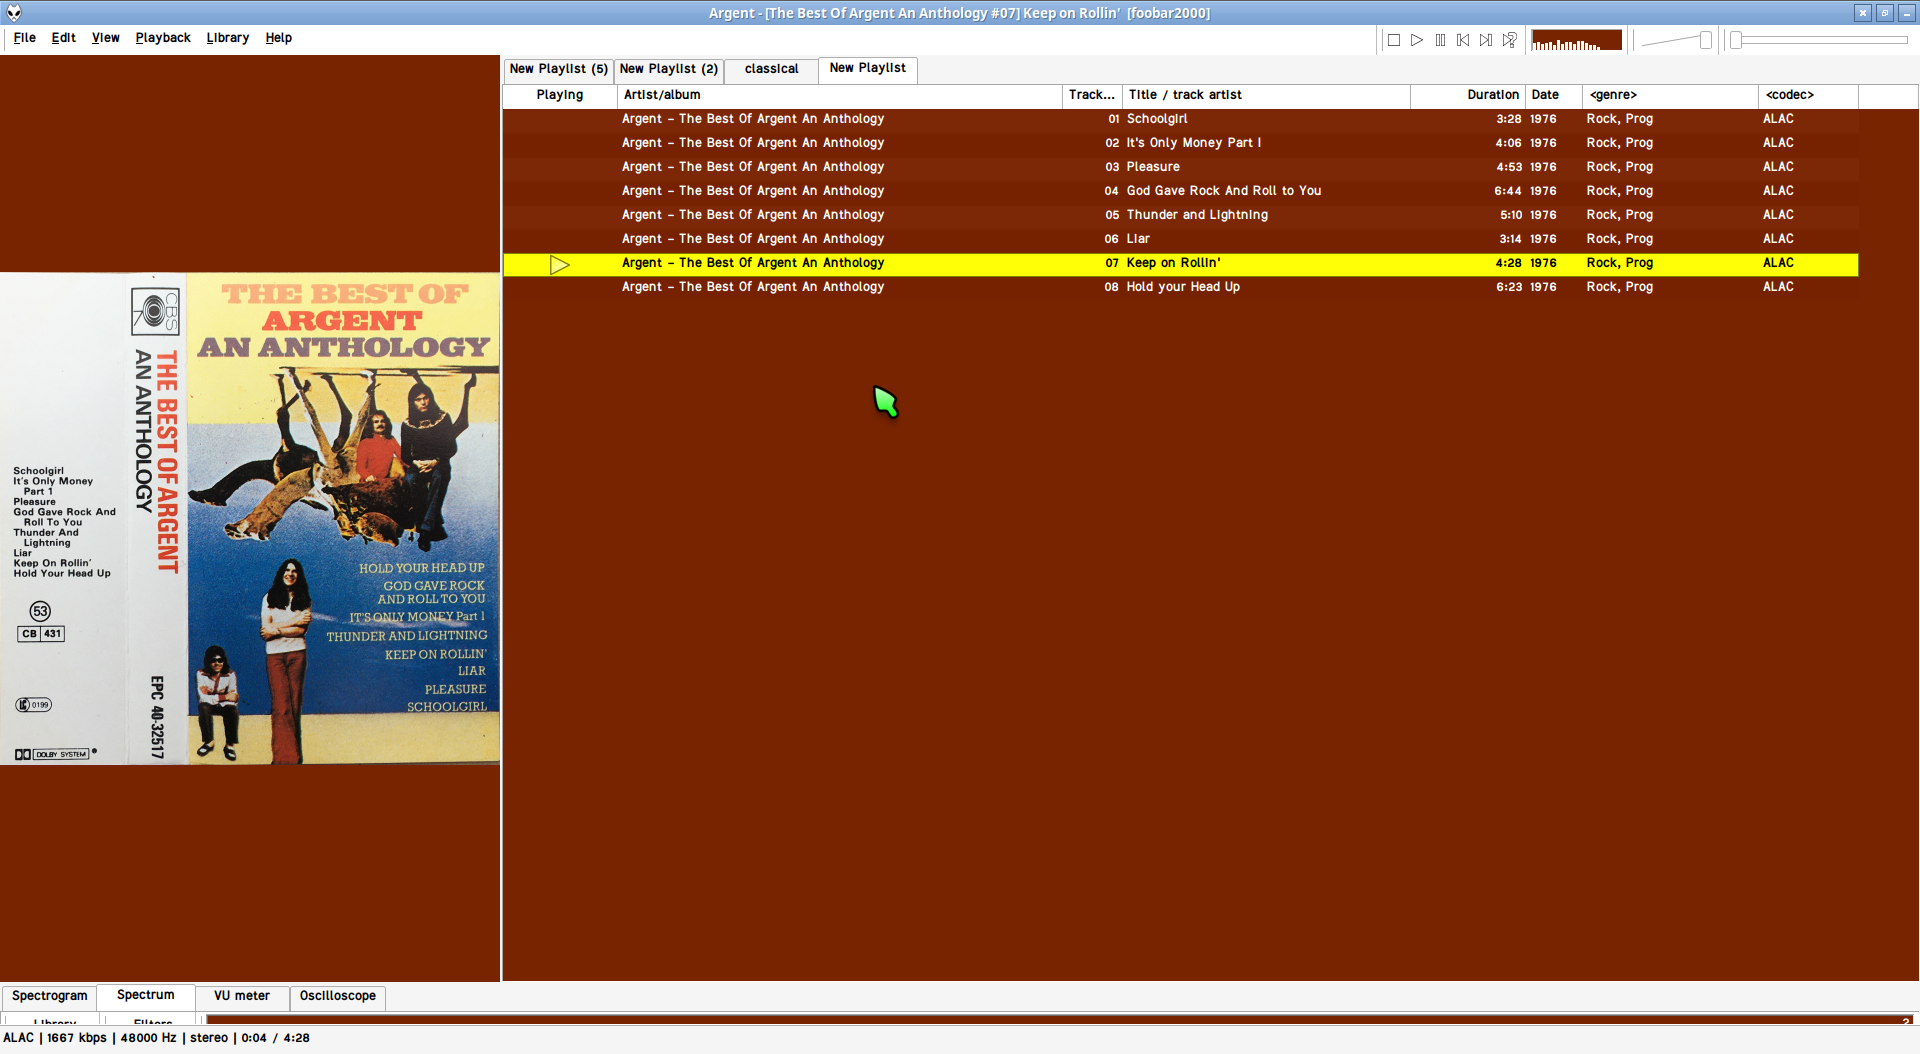Viewport: 1920px width, 1054px height.
Task: Skip to the next track
Action: tap(1486, 40)
